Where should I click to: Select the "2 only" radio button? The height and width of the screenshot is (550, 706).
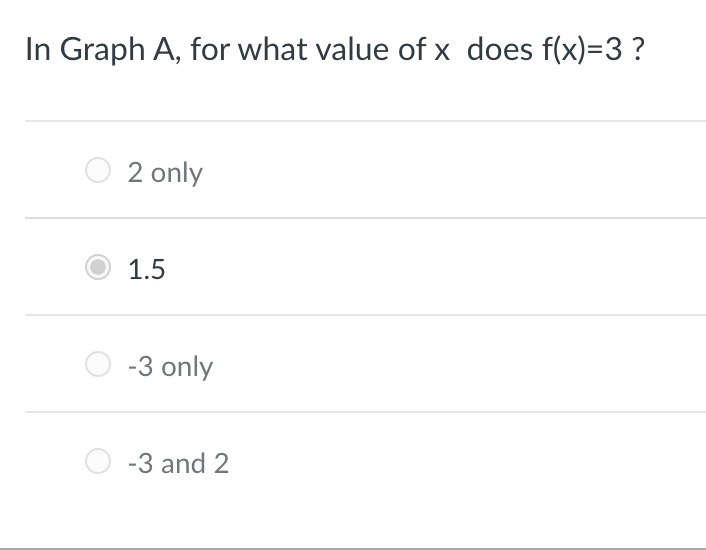pyautogui.click(x=98, y=170)
